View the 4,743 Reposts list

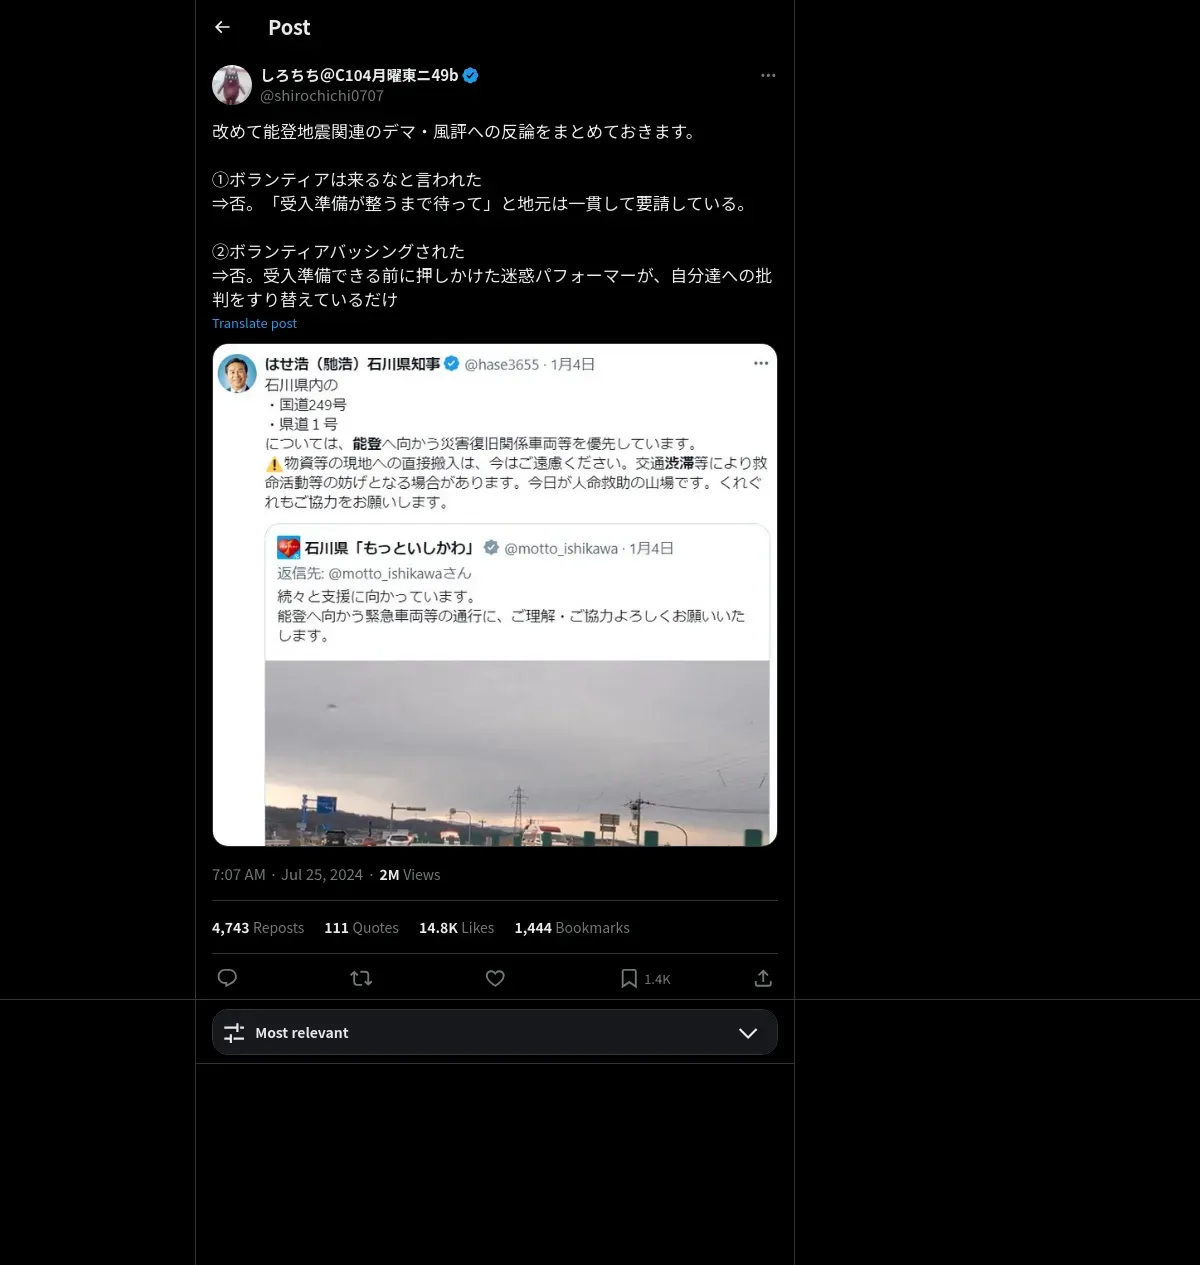pos(258,928)
